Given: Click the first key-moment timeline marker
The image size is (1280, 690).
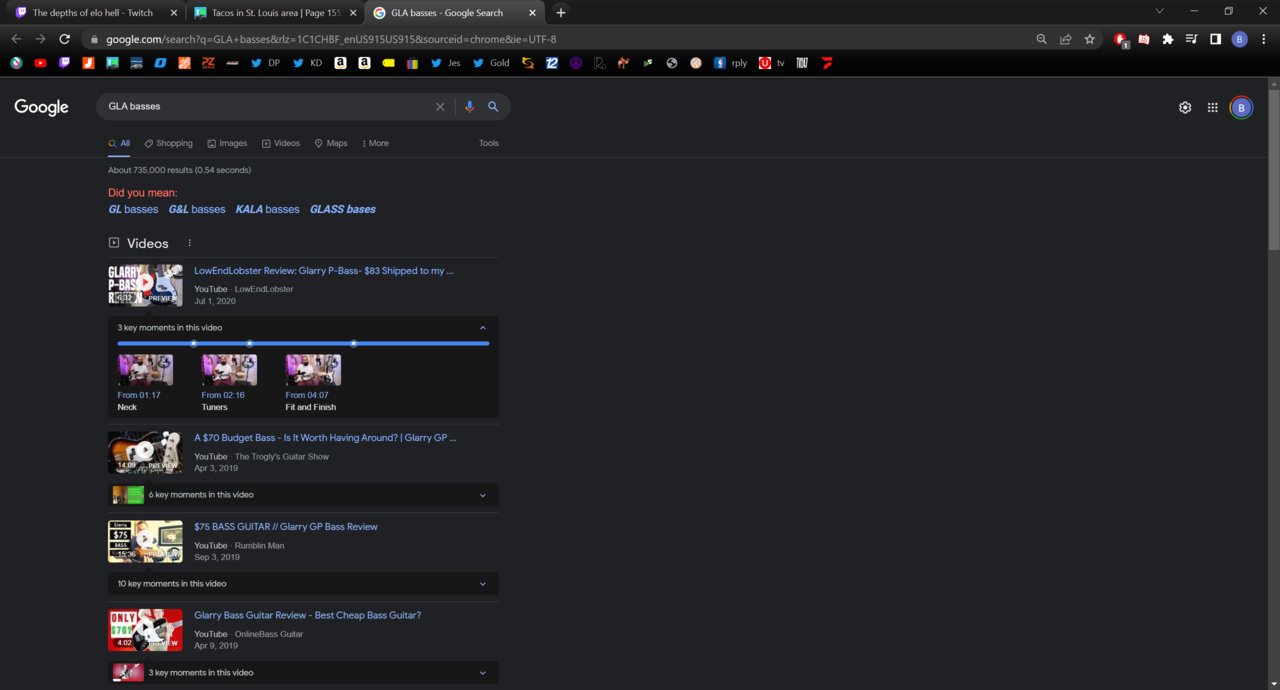Looking at the screenshot, I should coord(194,344).
